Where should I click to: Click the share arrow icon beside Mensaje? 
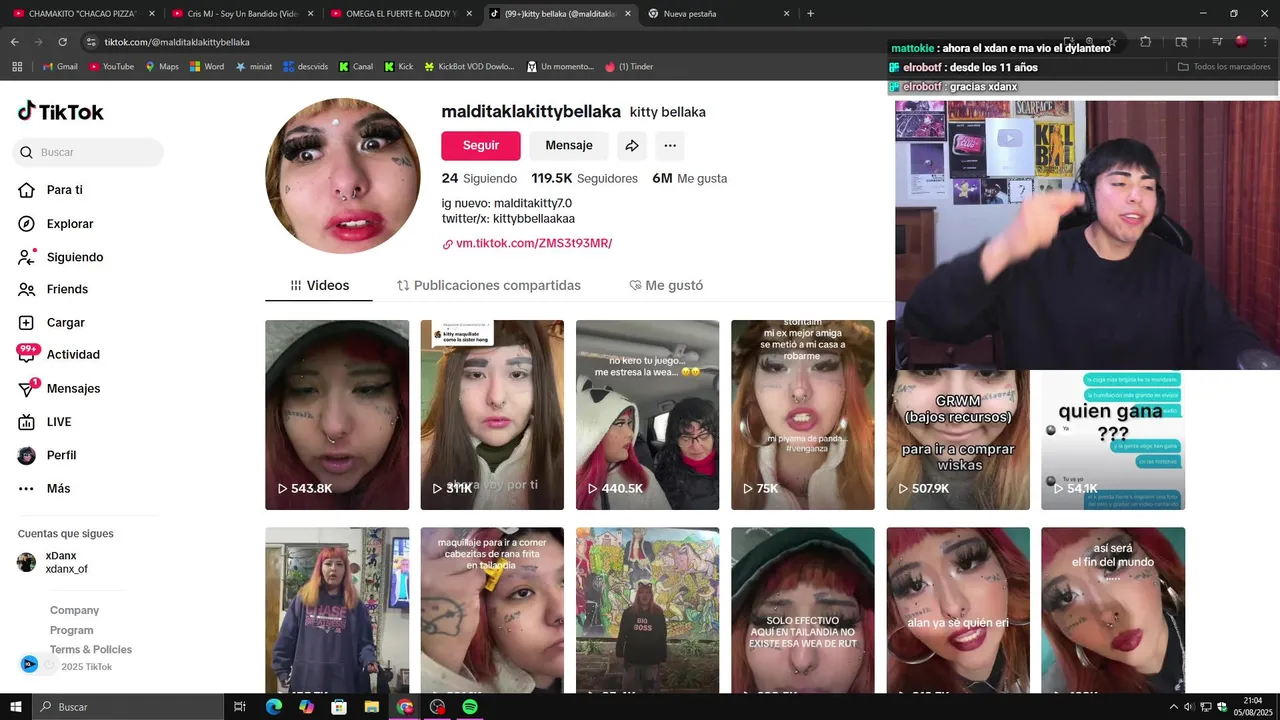[632, 146]
